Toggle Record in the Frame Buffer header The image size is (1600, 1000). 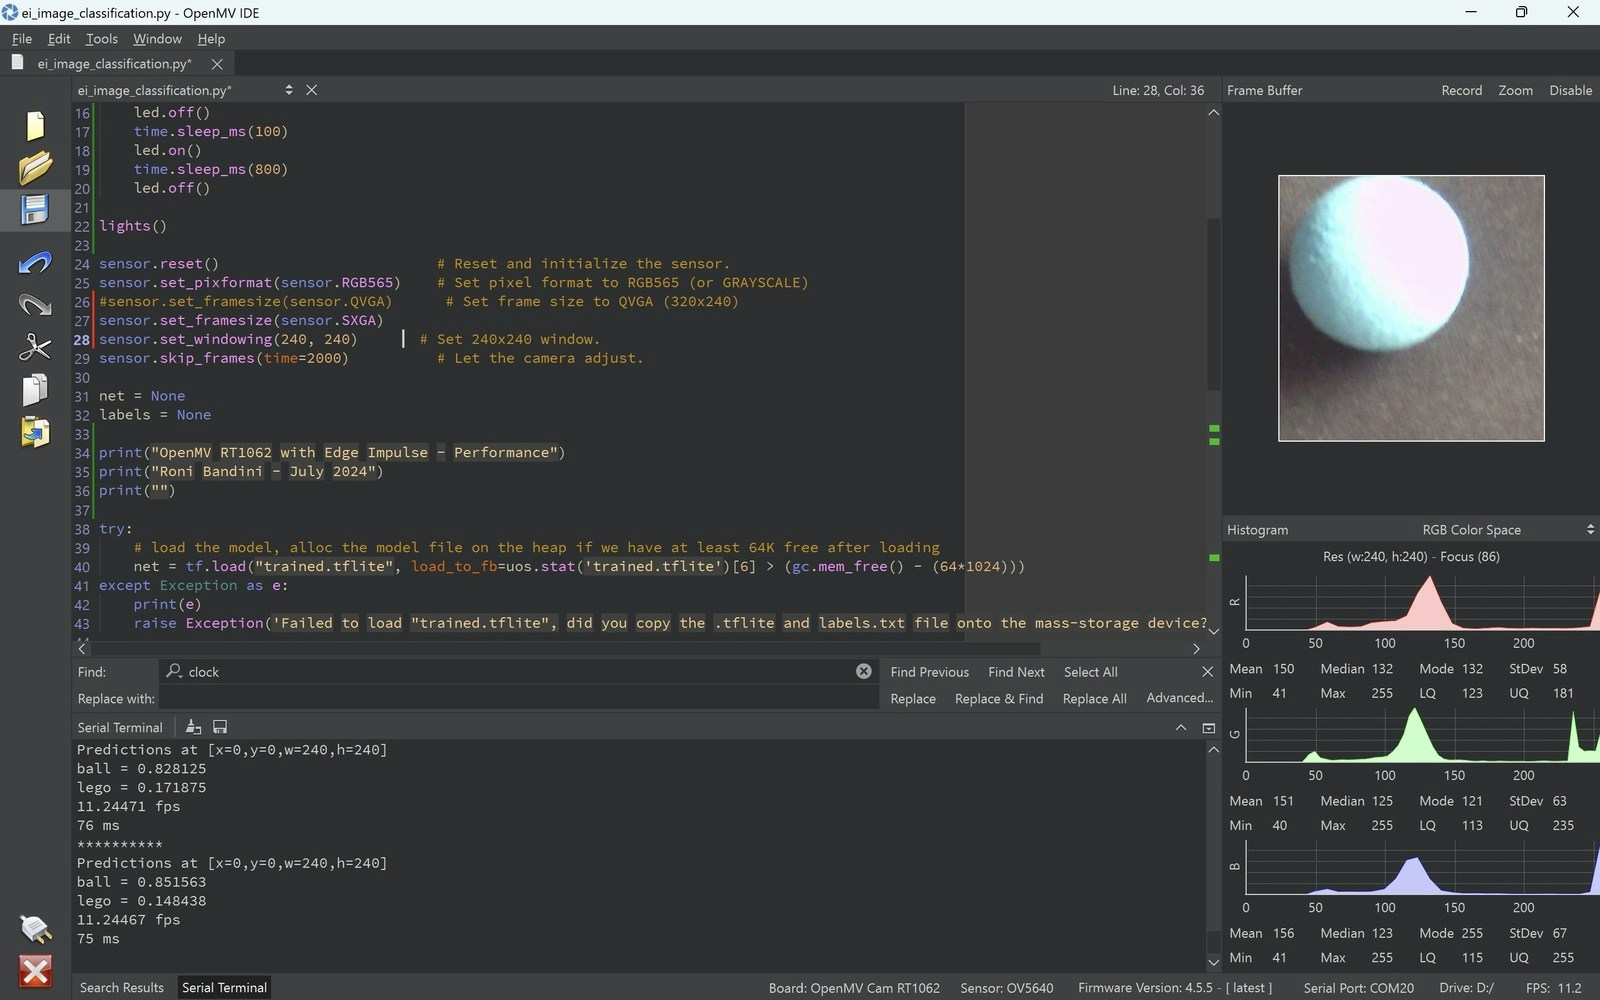(x=1461, y=90)
